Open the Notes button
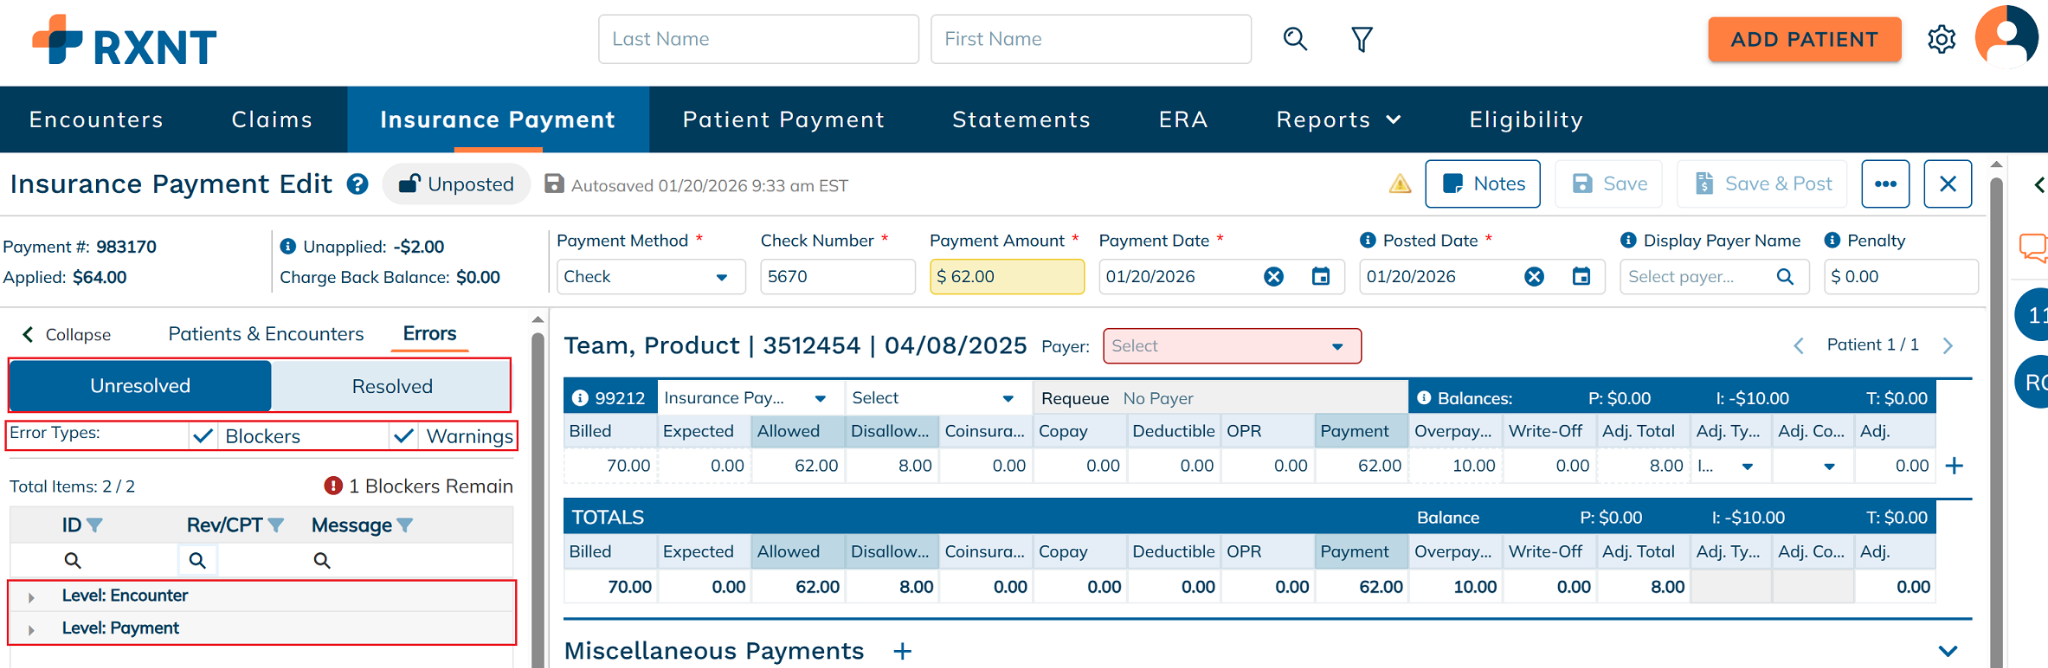 (1482, 184)
